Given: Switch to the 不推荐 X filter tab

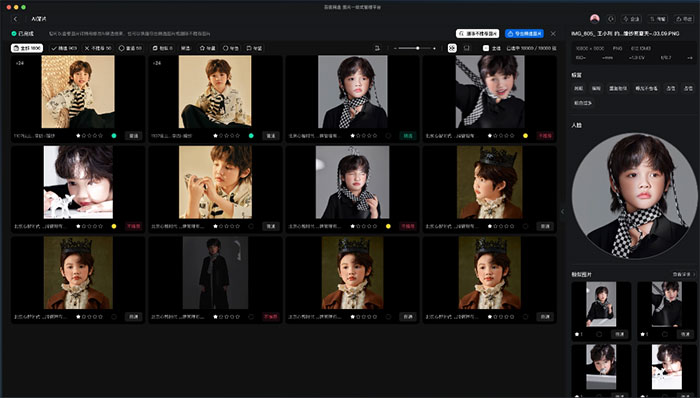Looking at the screenshot, I should click(x=98, y=48).
